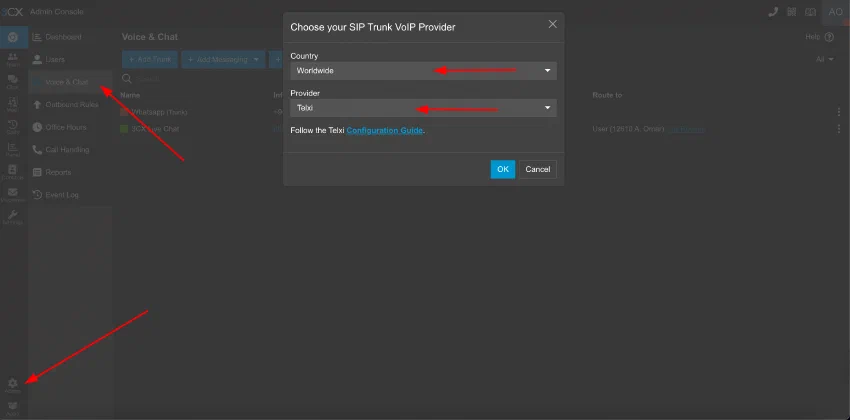Click the Outbound Rules up-arrow icon

[37, 105]
